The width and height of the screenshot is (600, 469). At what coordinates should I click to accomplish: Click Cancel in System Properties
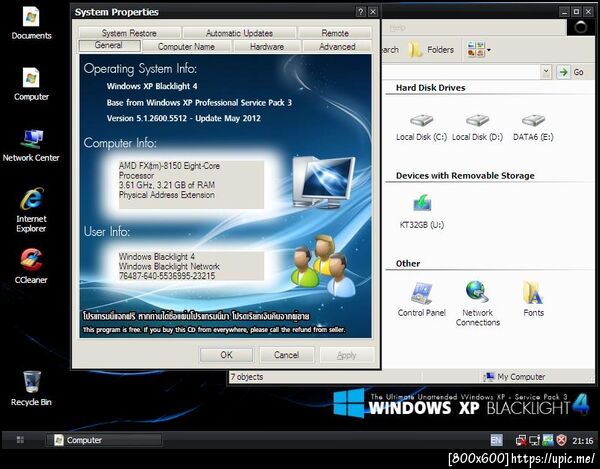(287, 355)
